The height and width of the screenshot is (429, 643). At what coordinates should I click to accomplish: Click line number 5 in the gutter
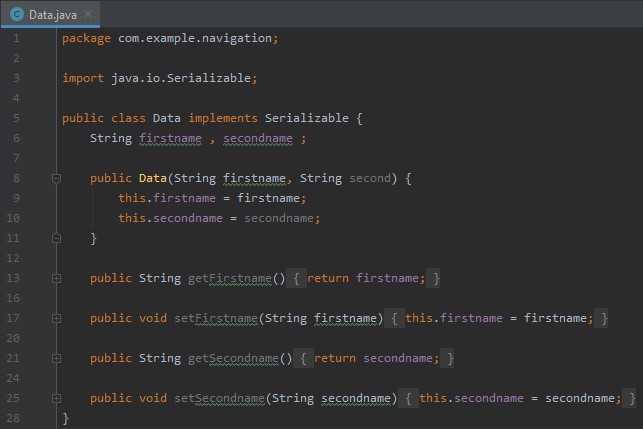(16, 118)
